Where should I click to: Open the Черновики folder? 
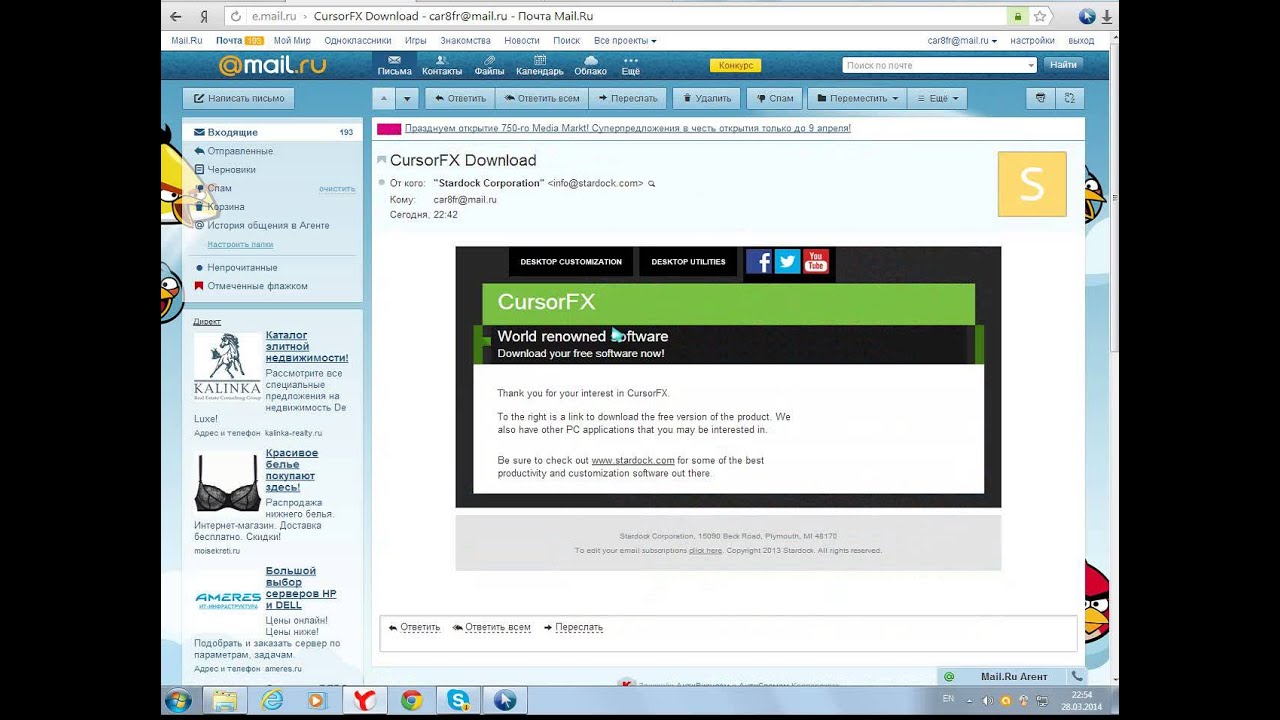[231, 170]
